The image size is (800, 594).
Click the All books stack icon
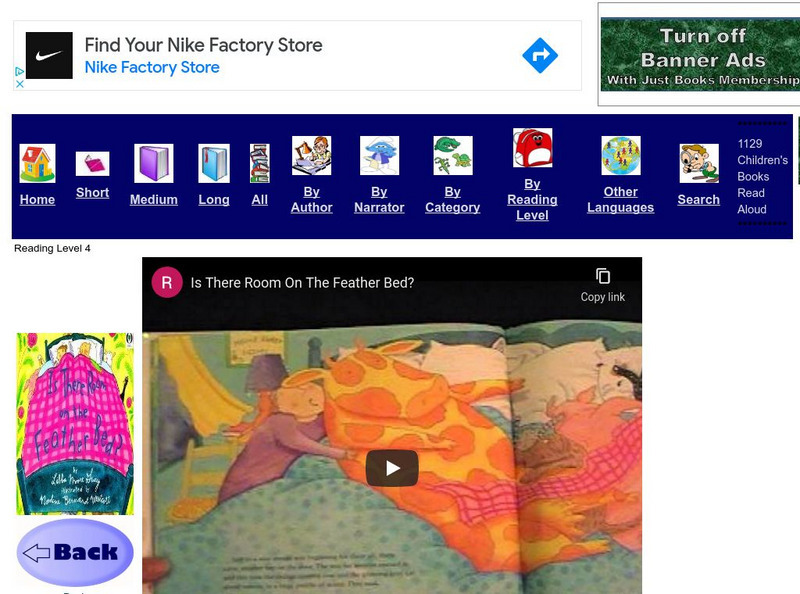tap(260, 164)
